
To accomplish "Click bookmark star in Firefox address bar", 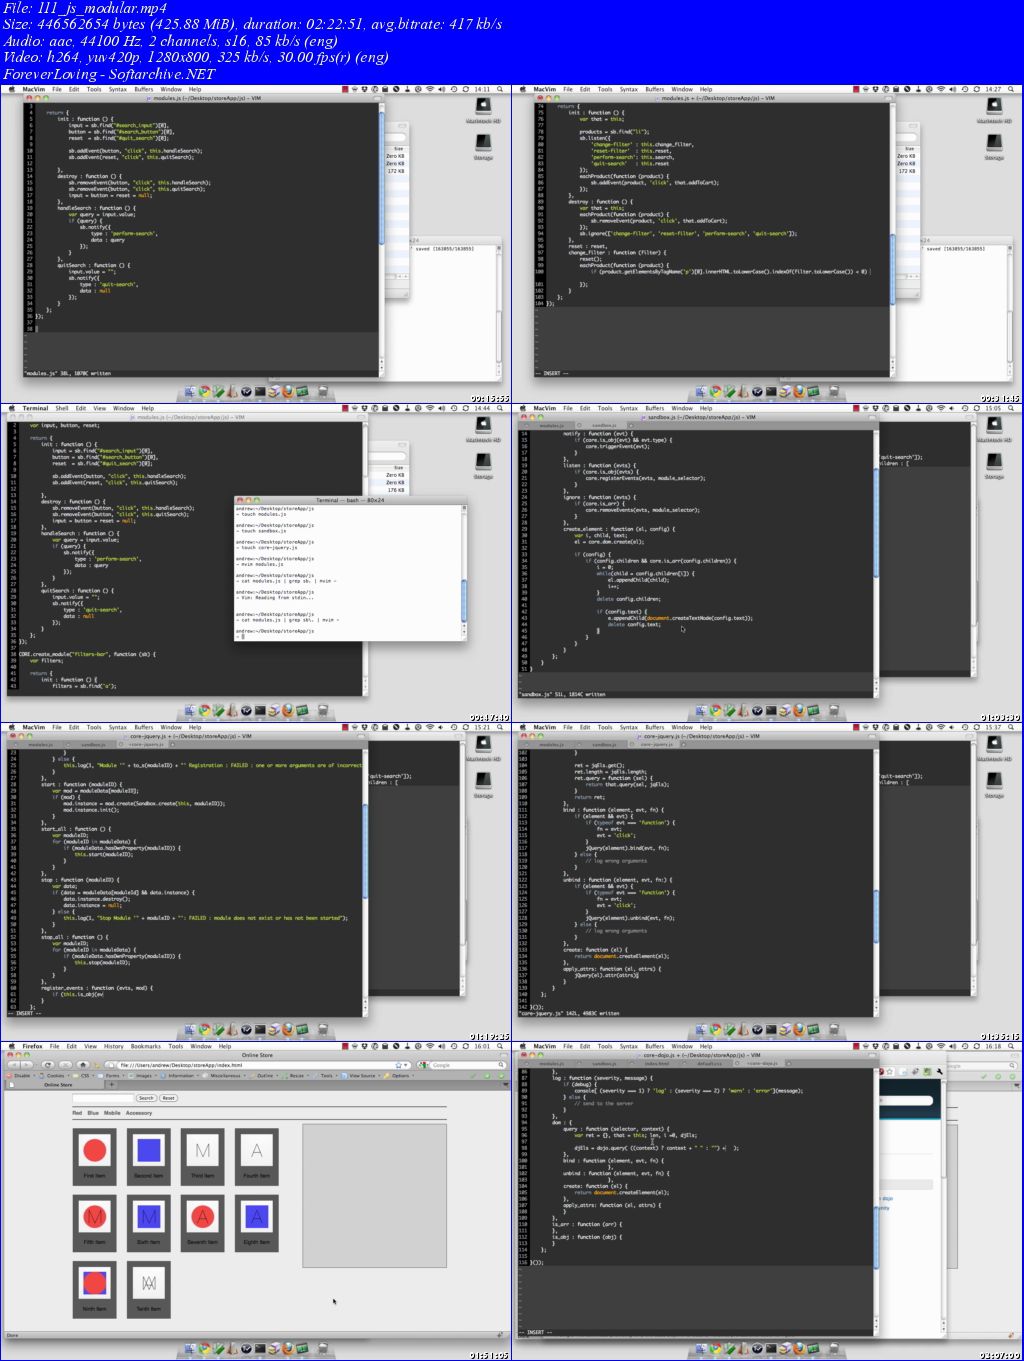I will pyautogui.click(x=398, y=1065).
